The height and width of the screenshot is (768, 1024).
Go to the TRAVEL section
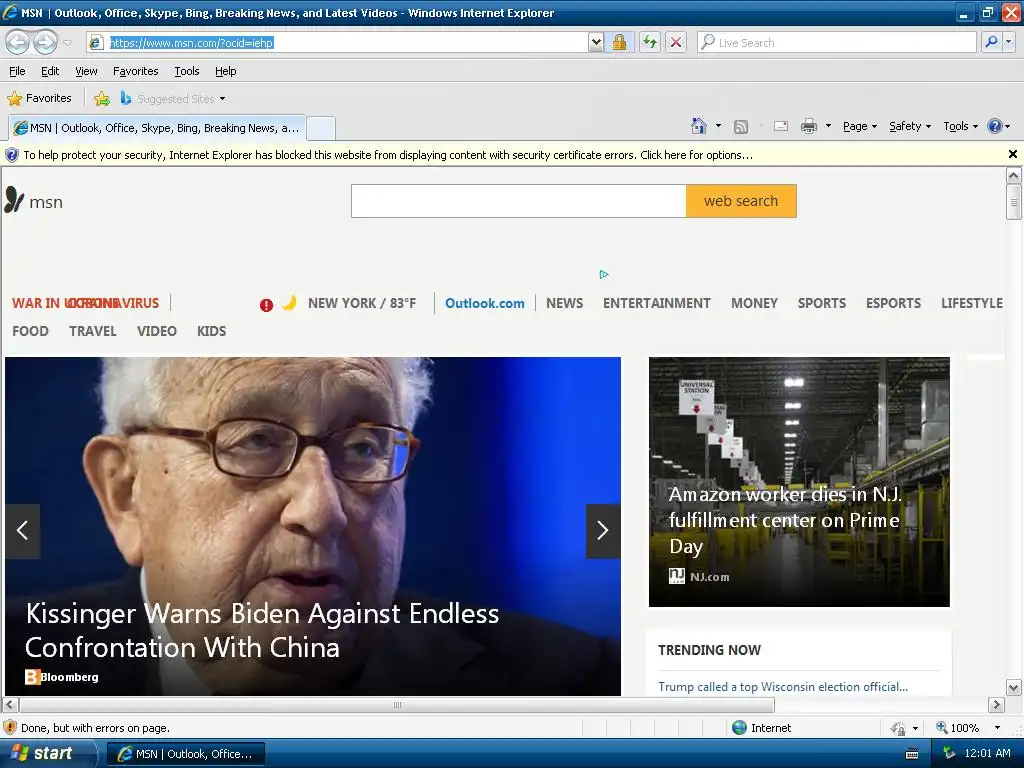pos(93,331)
